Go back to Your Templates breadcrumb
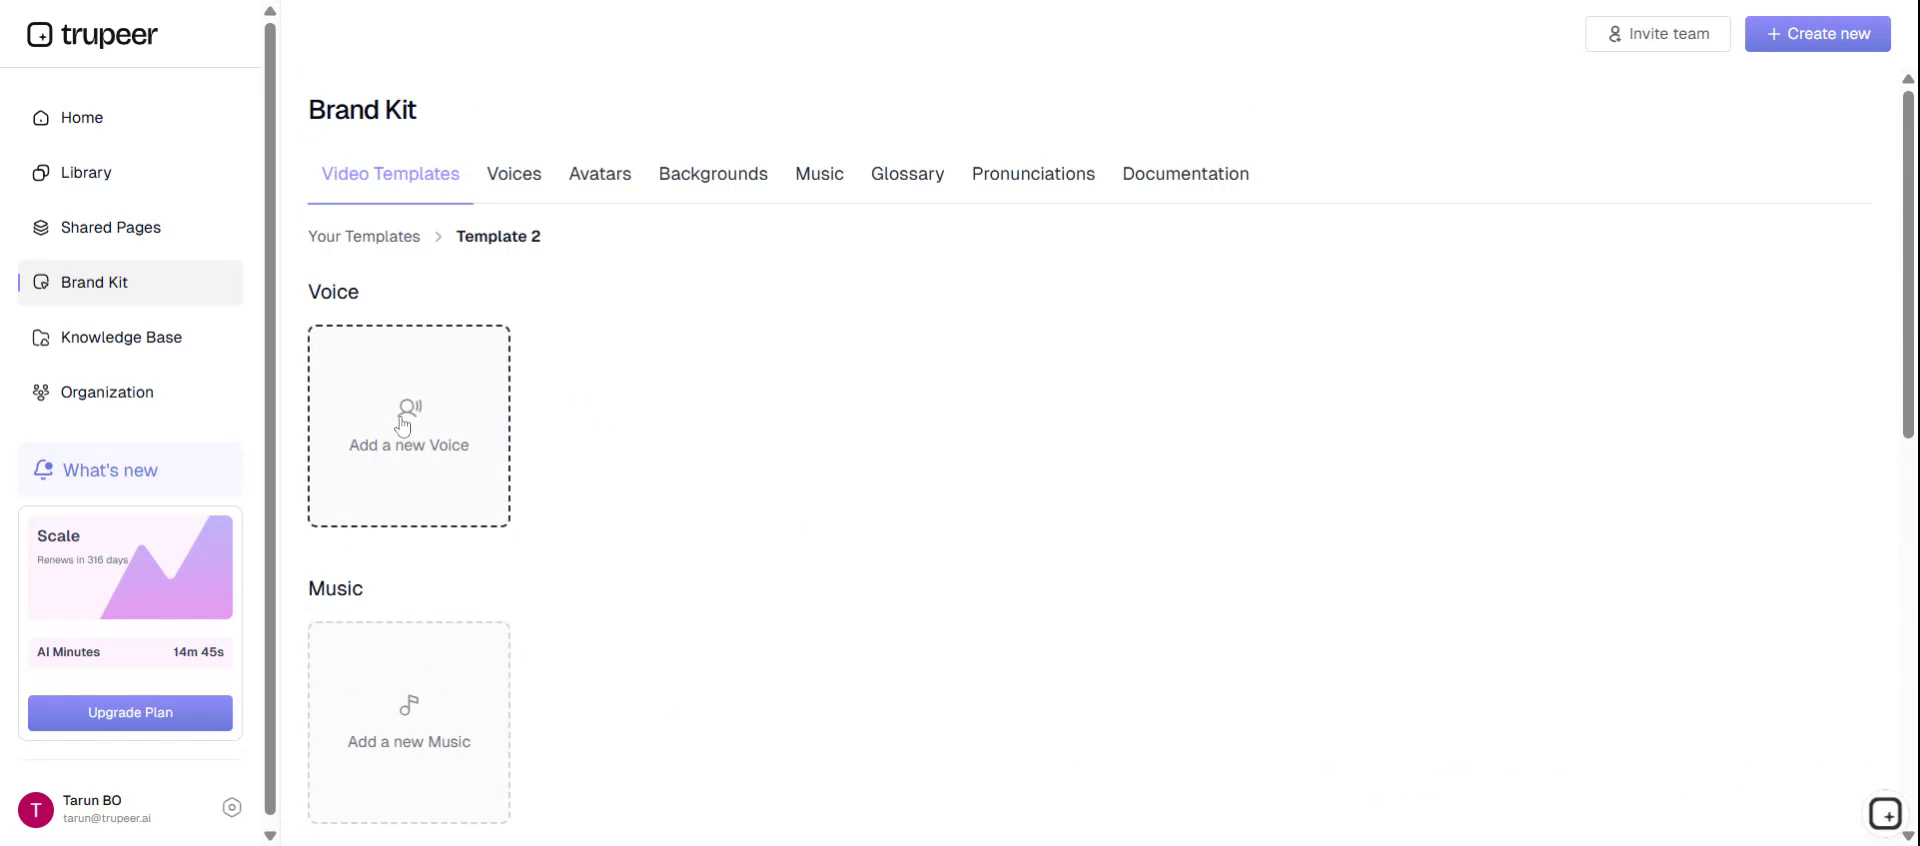The height and width of the screenshot is (846, 1920). (x=364, y=237)
